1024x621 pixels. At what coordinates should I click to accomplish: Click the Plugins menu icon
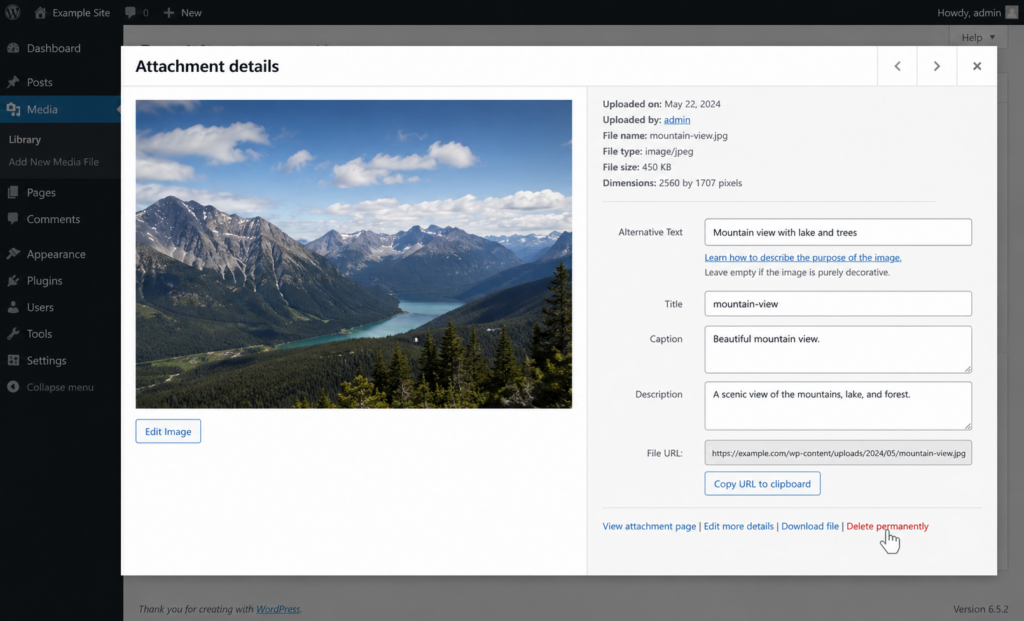click(13, 281)
